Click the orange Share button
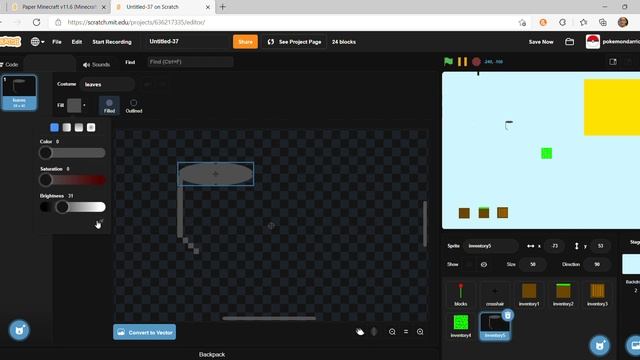Screen dimensions: 640x360 (x=245, y=42)
